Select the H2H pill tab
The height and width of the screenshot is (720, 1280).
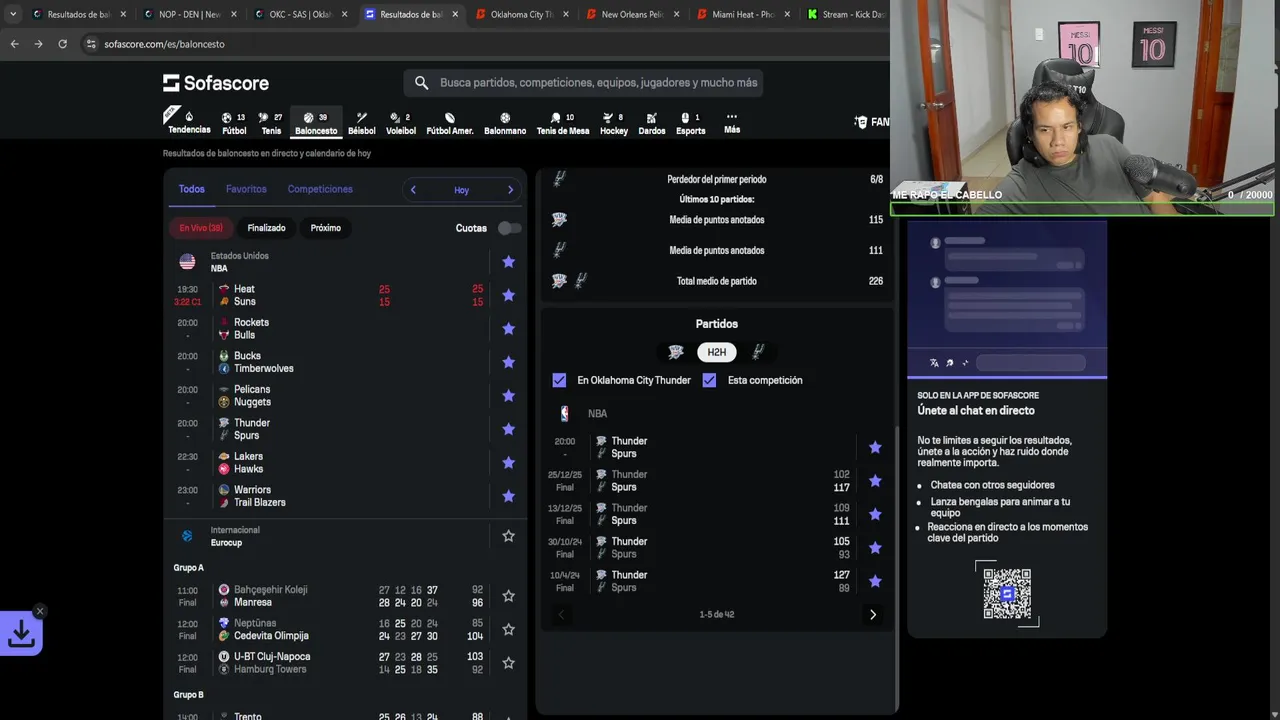[x=717, y=352]
